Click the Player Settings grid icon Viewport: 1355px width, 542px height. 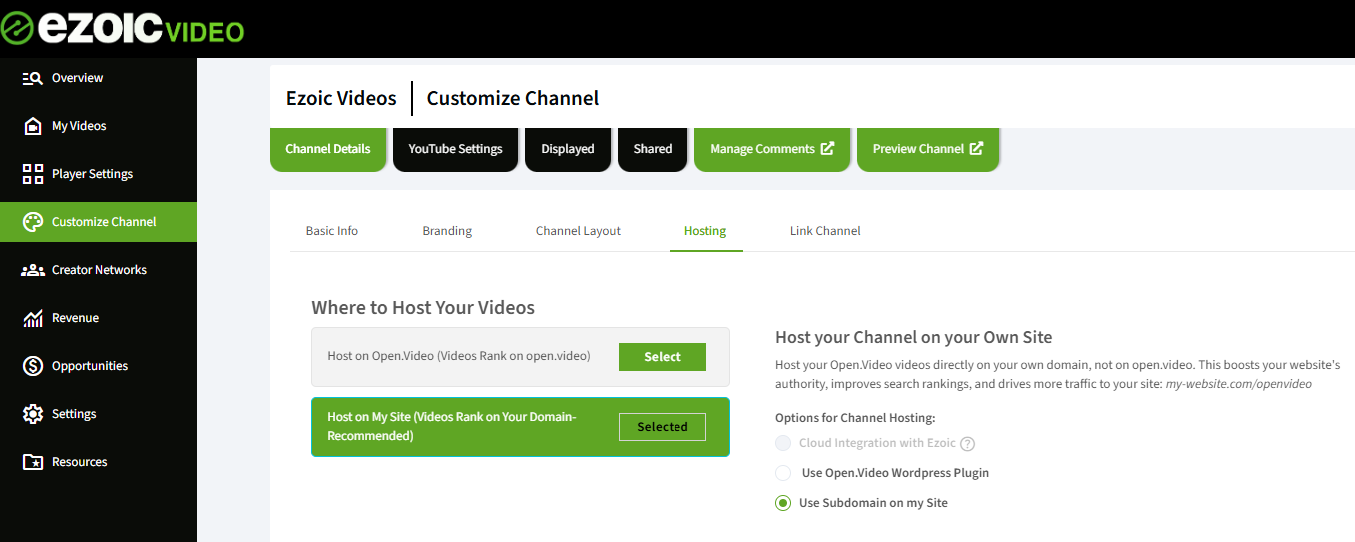coord(33,174)
